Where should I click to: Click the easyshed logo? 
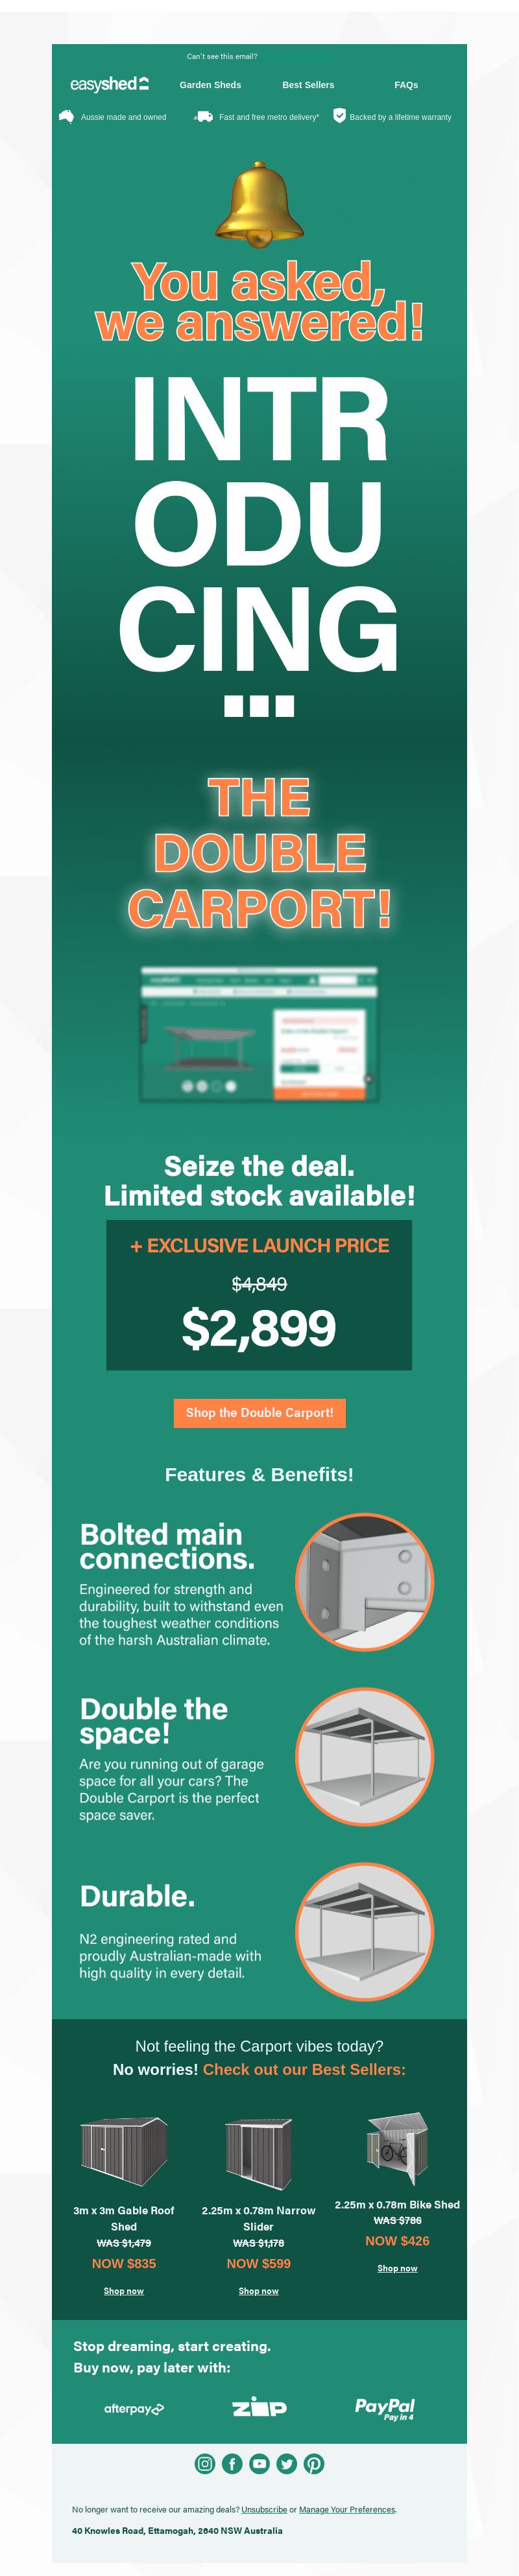[109, 84]
